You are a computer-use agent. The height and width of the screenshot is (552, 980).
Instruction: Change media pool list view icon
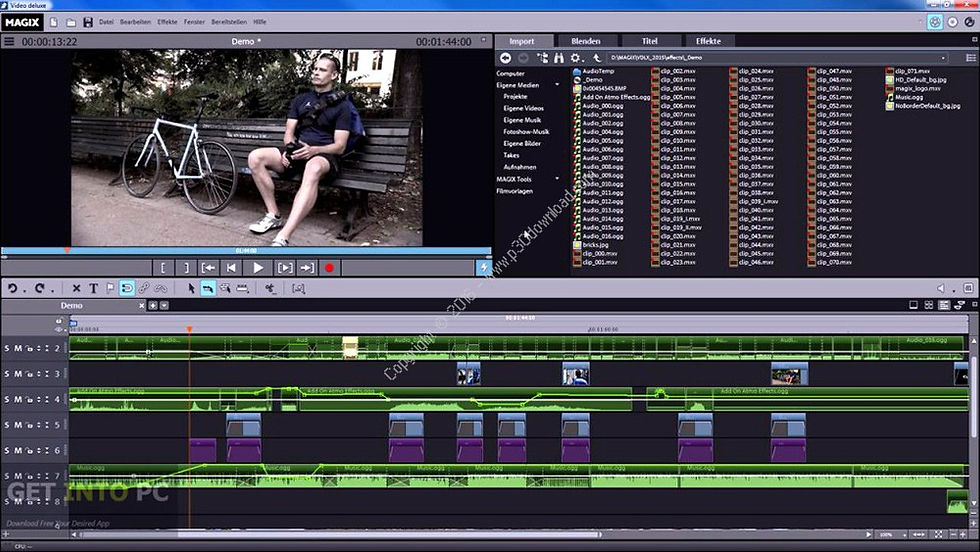pos(971,58)
